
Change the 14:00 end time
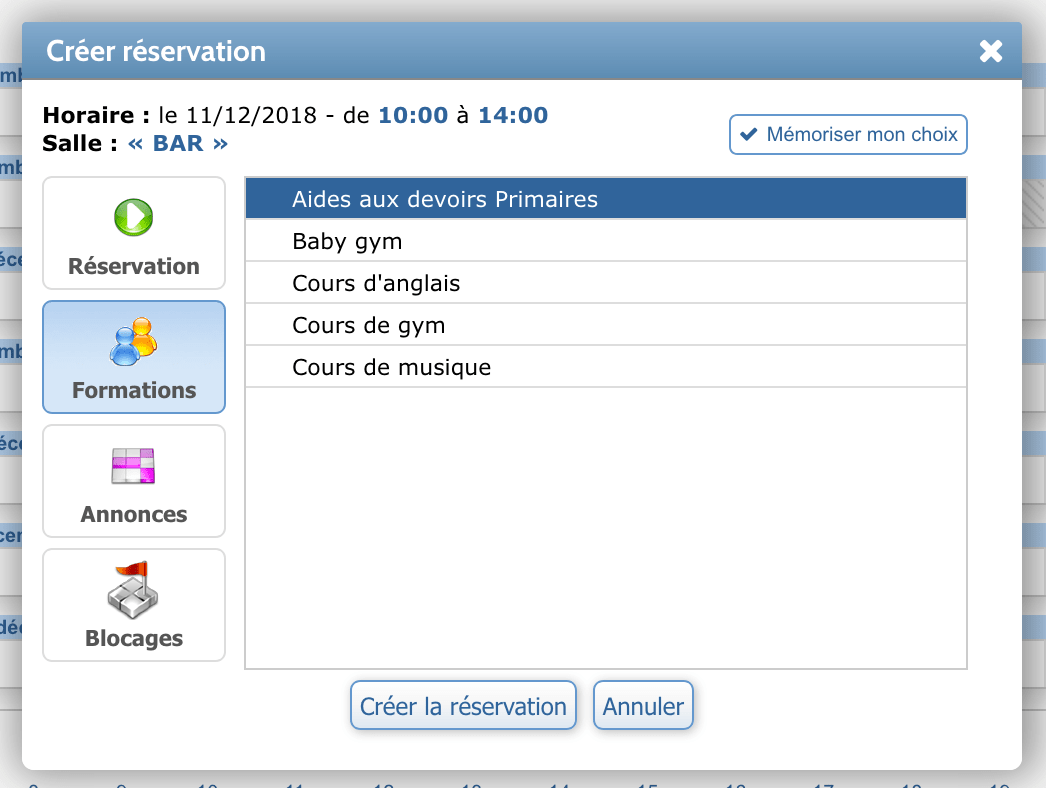(x=513, y=115)
